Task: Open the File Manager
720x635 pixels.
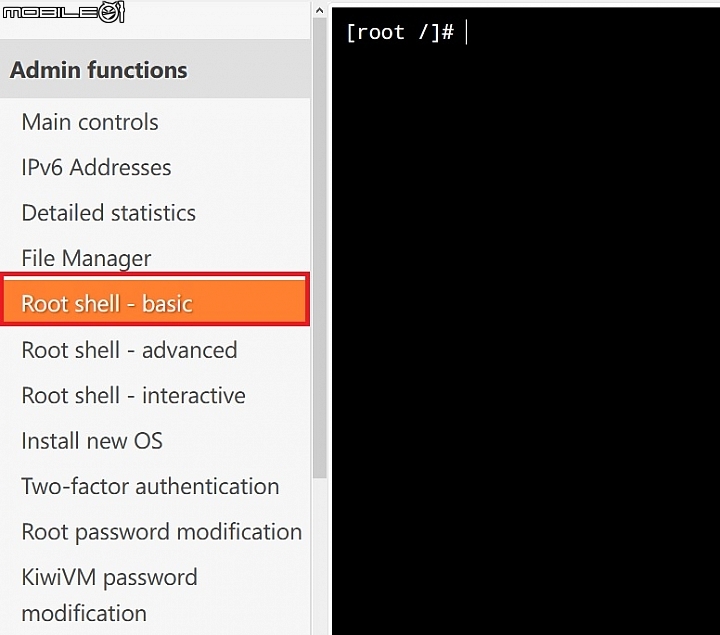Action: [x=86, y=258]
